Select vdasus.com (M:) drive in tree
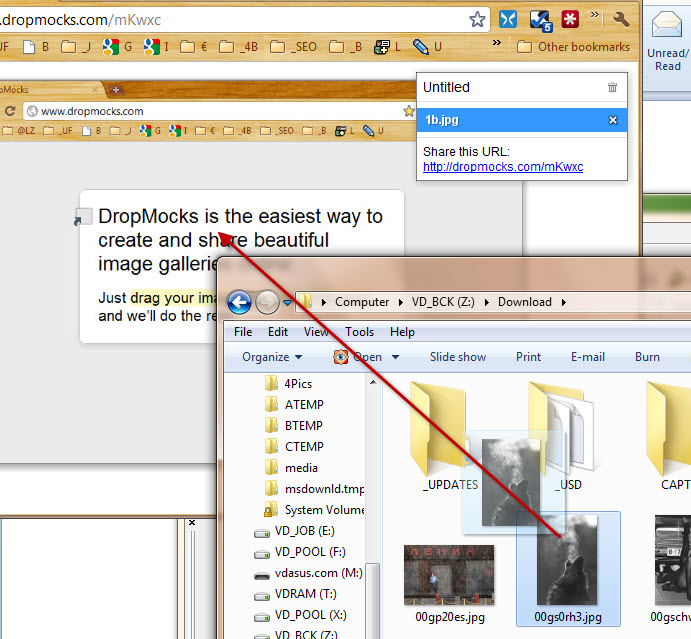691x639 pixels. pos(308,573)
